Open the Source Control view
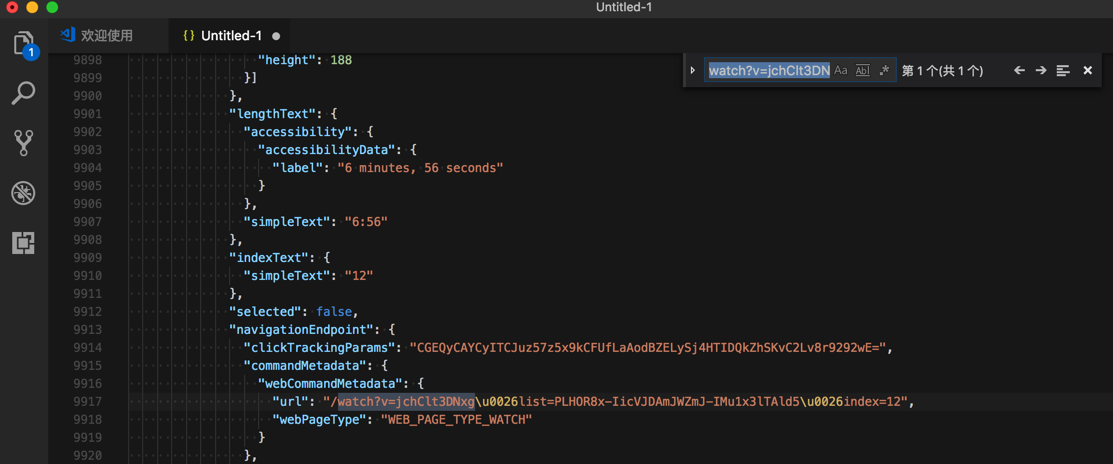Viewport: 1113px width, 464px height. pyautogui.click(x=24, y=143)
